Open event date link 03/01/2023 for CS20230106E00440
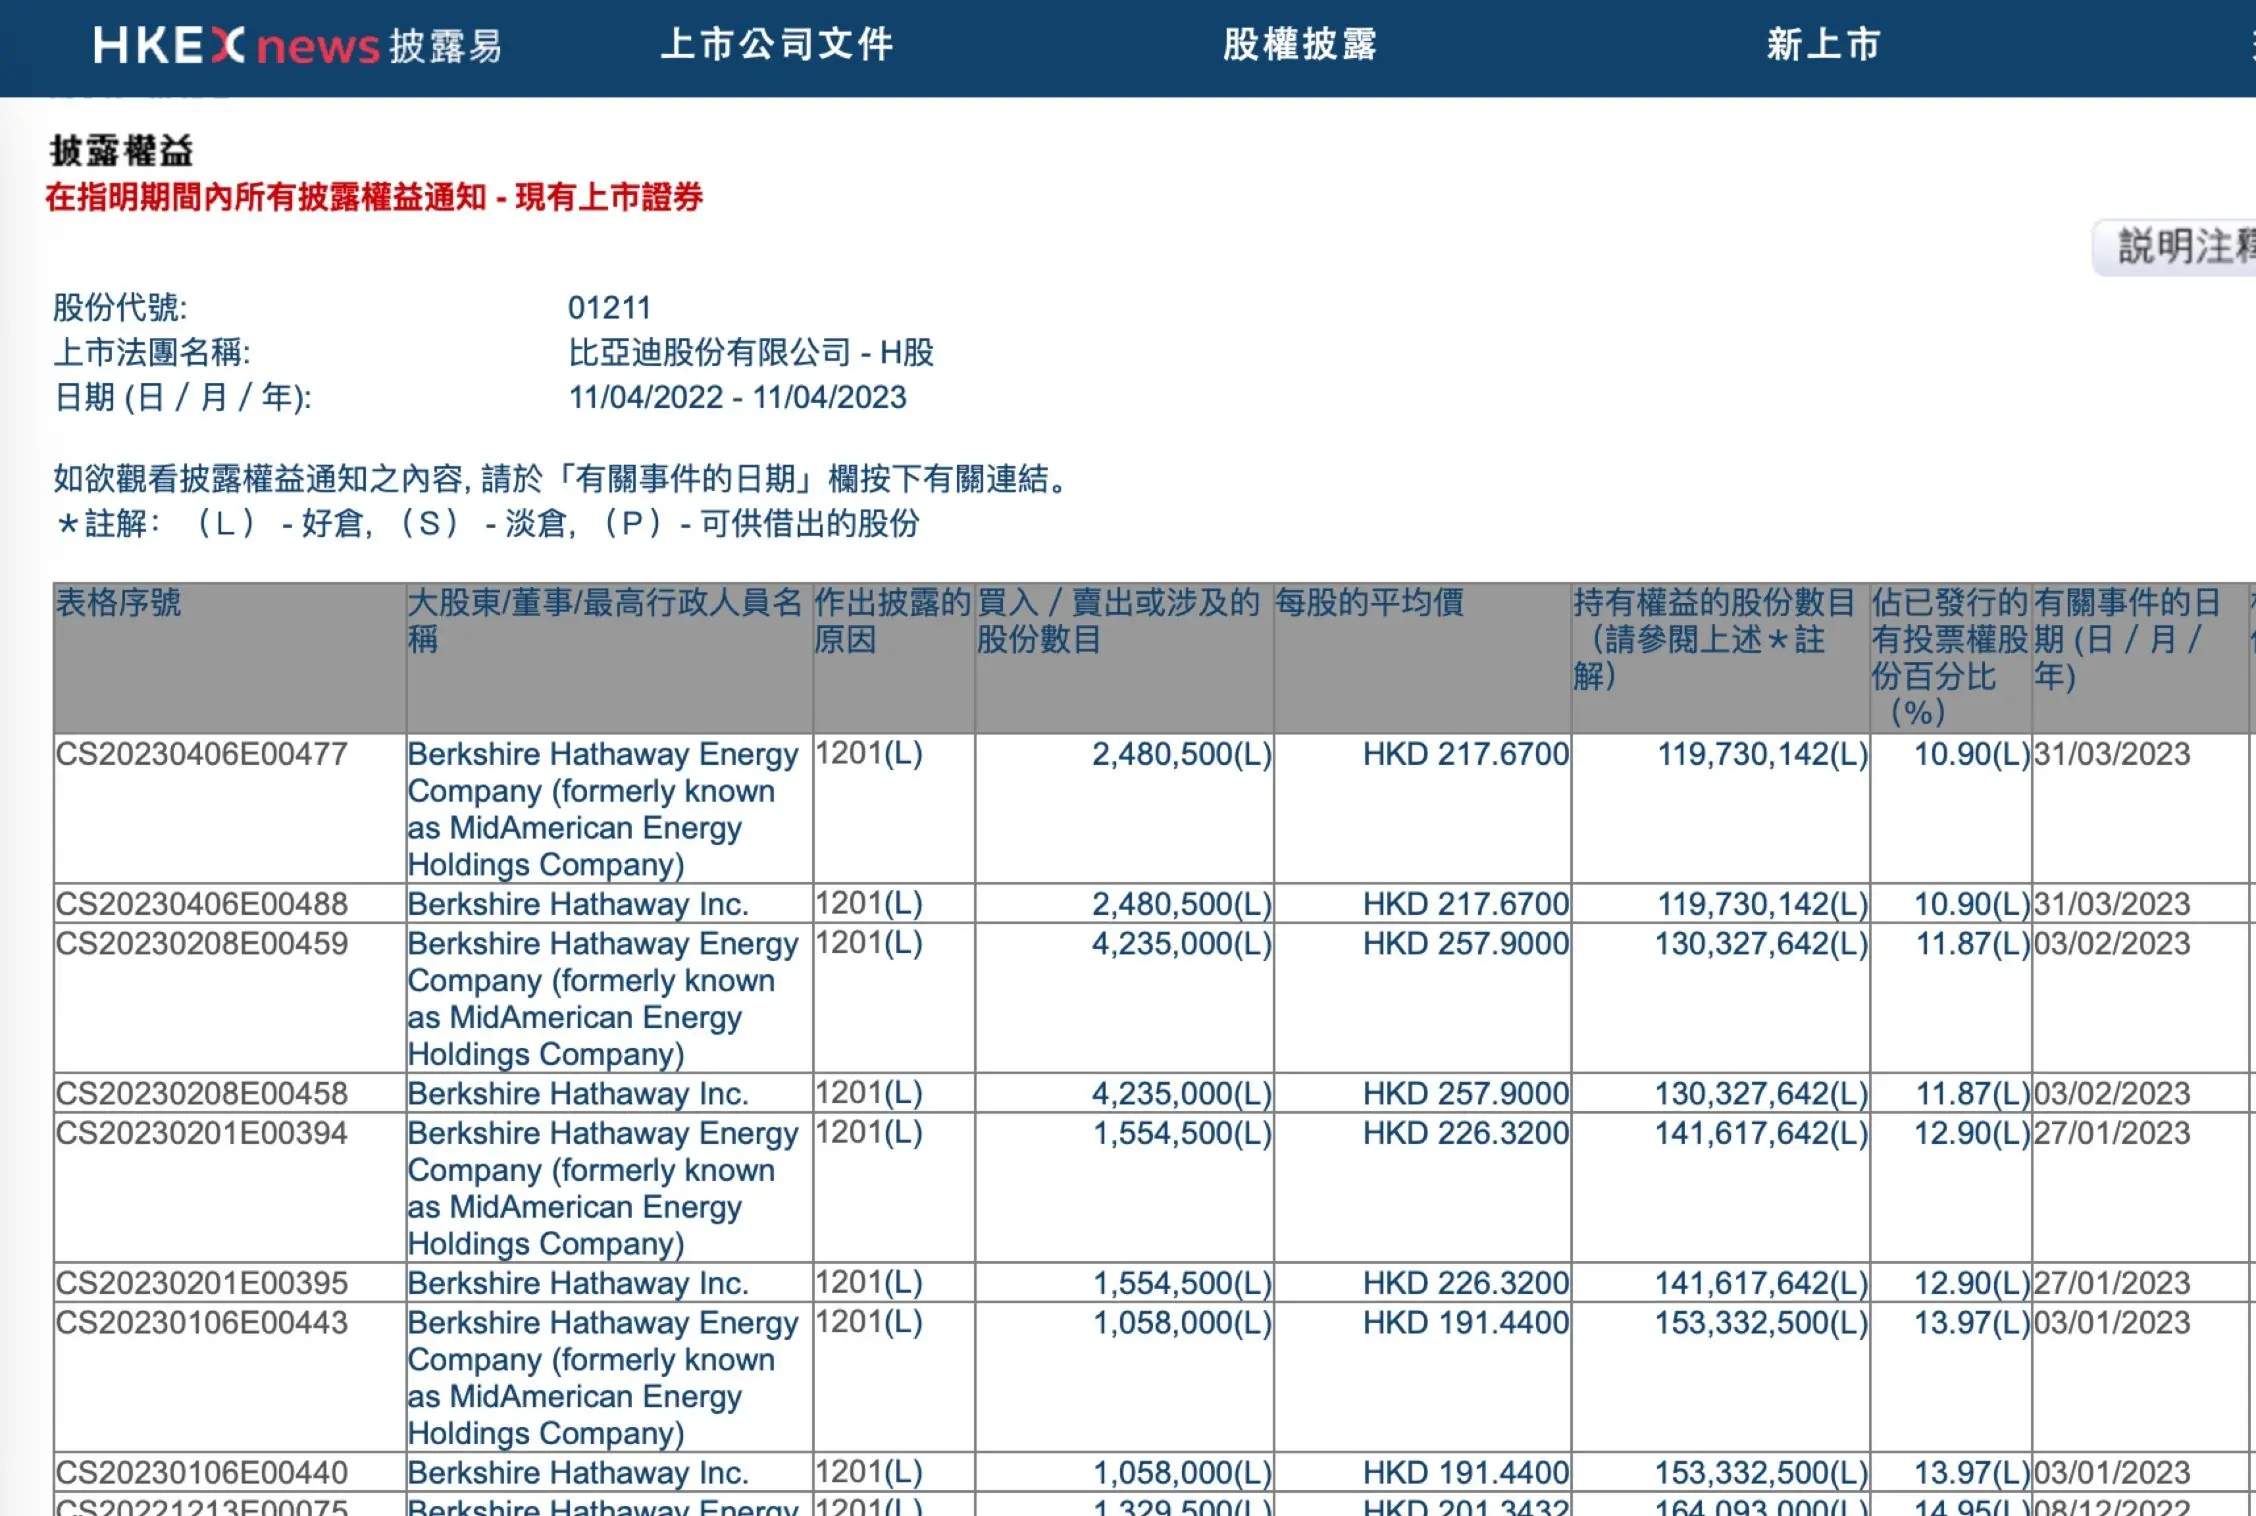 (x=2112, y=1472)
